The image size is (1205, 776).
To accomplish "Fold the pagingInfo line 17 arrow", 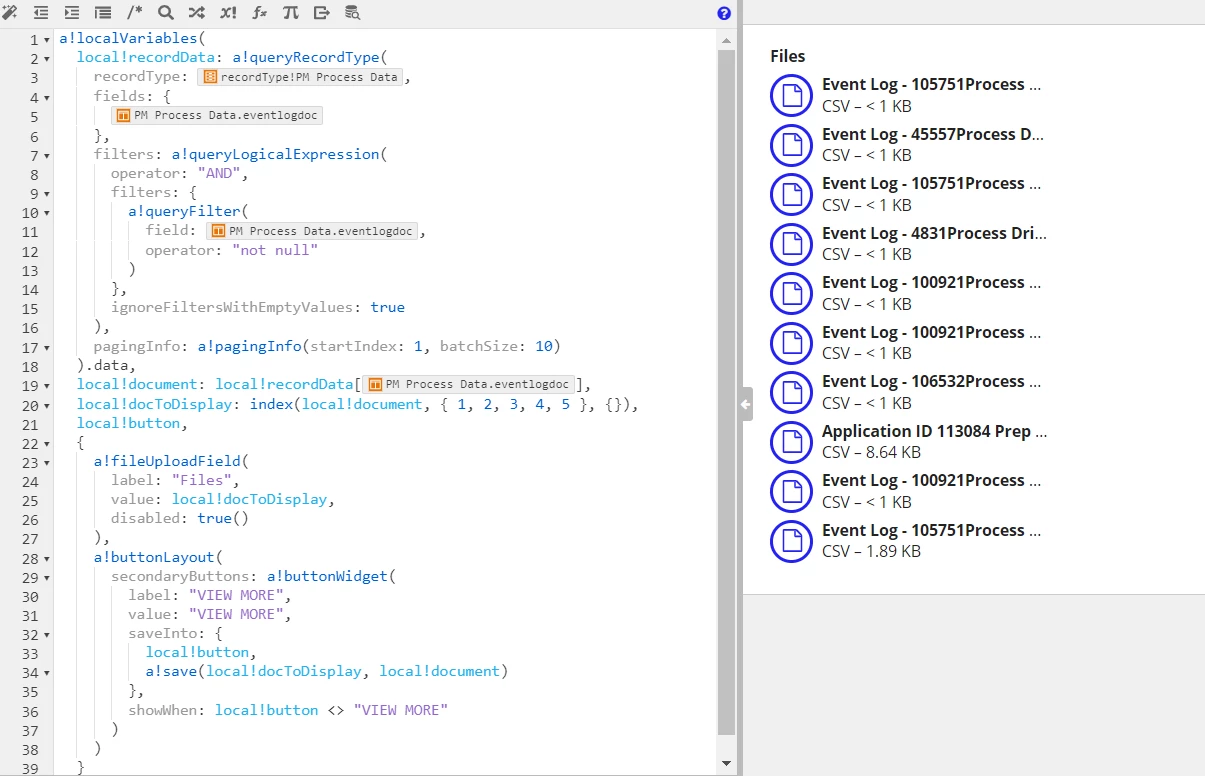I will coord(47,348).
